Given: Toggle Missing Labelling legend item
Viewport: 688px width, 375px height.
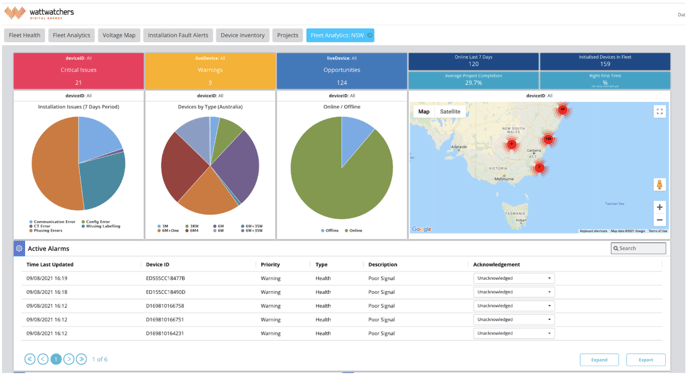Looking at the screenshot, I should point(100,226).
